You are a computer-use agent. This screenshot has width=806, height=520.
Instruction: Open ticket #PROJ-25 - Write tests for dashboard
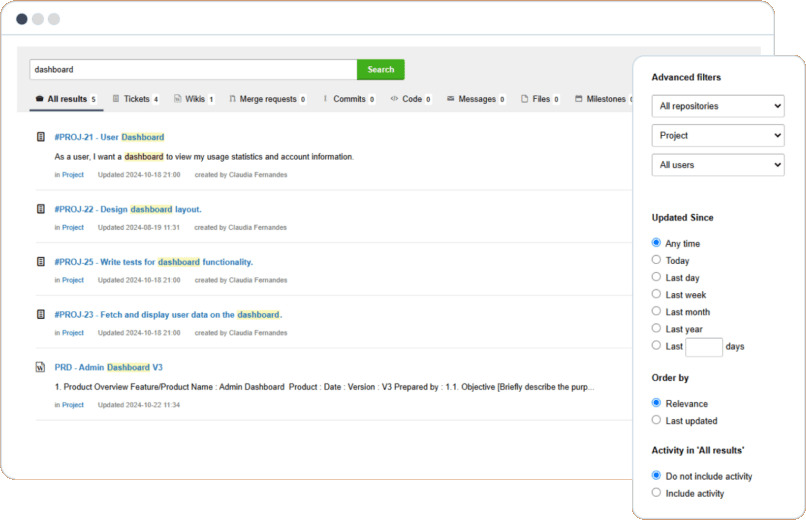[x=154, y=262]
